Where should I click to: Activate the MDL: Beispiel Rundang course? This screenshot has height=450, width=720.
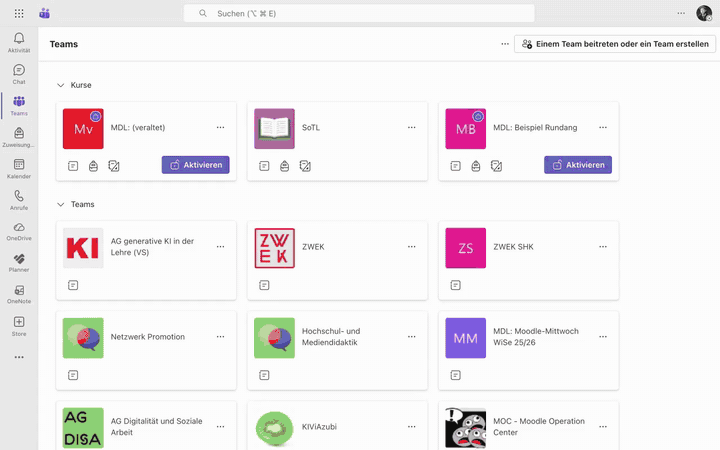pos(578,165)
